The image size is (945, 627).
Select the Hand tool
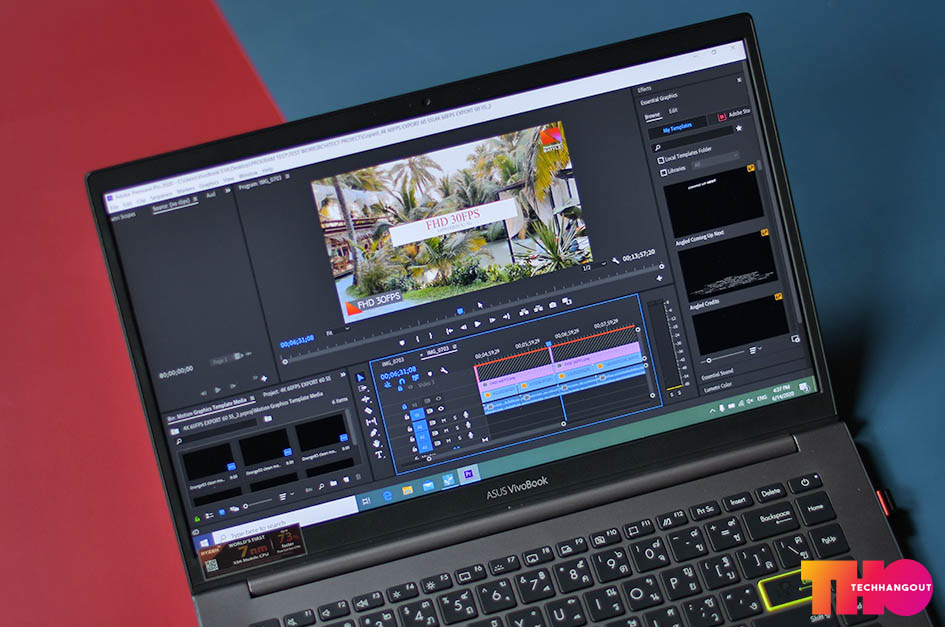(x=377, y=443)
